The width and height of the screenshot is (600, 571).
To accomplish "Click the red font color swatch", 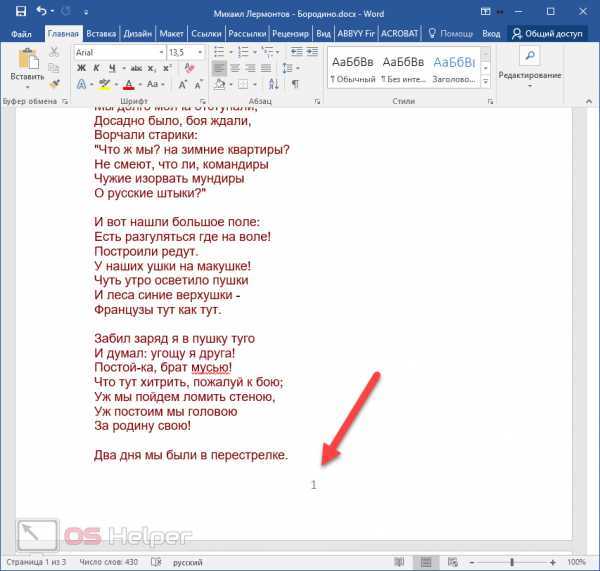I will pos(130,85).
